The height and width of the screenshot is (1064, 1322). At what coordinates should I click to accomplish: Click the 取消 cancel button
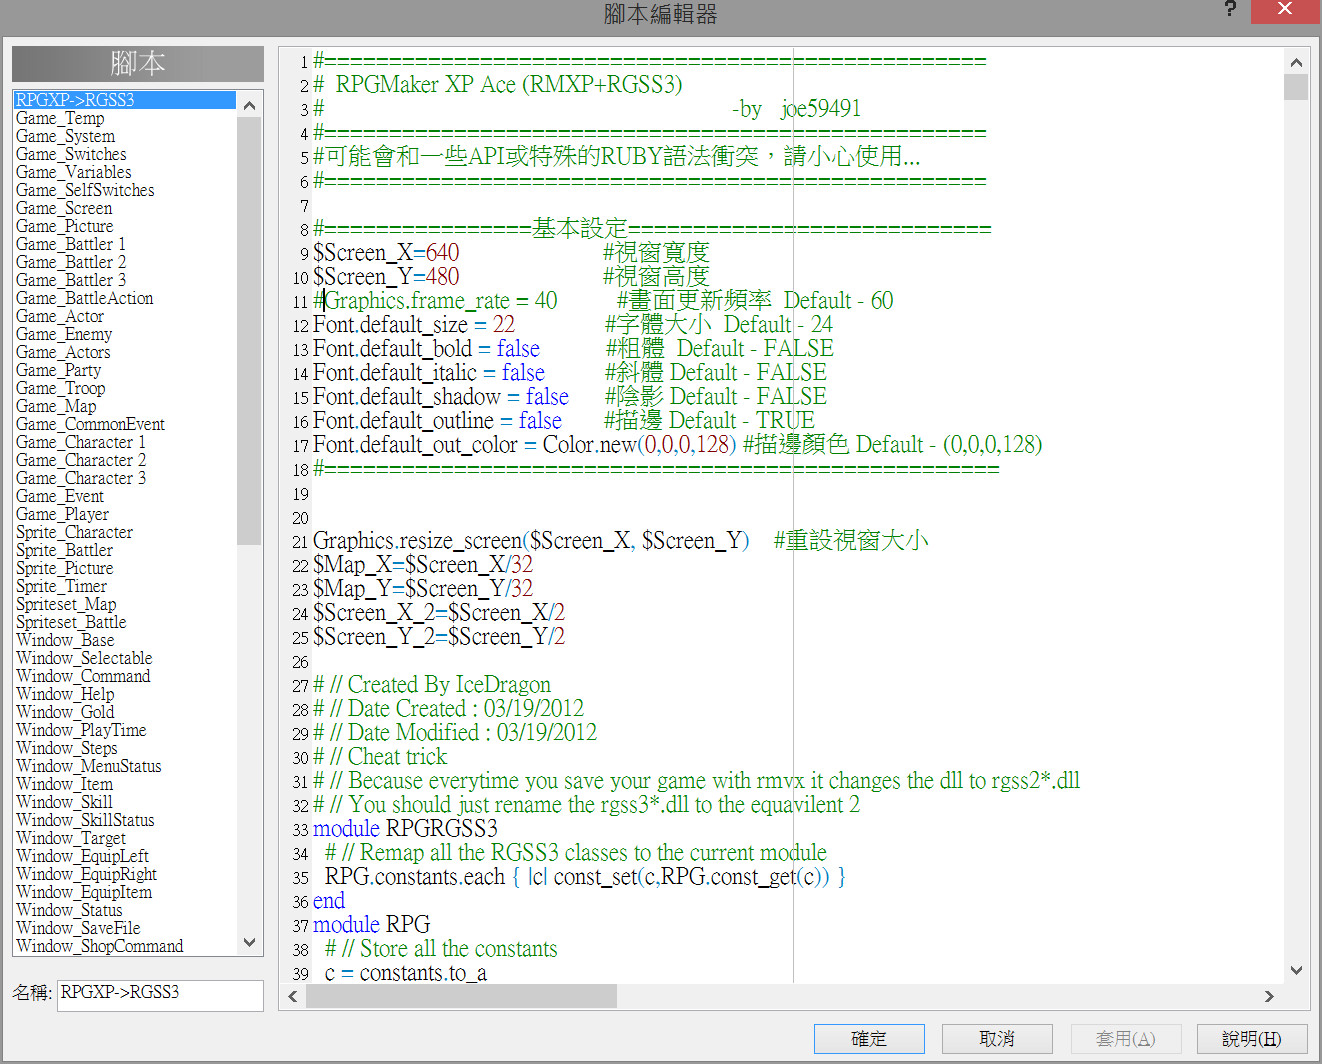point(997,1039)
